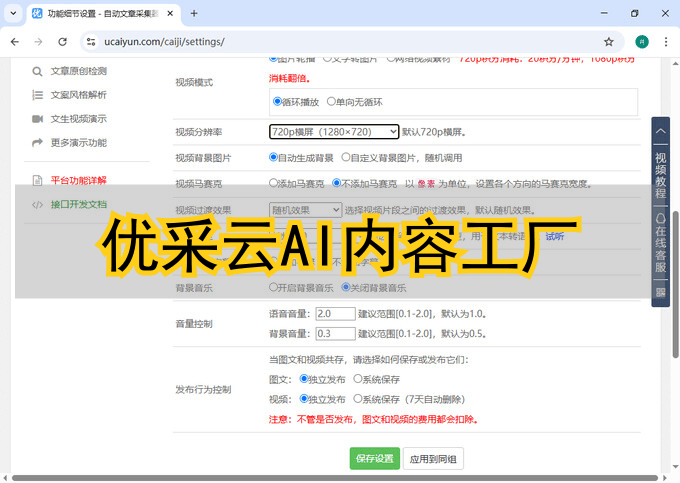680x483 pixels.
Task: Open the tab search chevron dropdown
Action: (14, 13)
